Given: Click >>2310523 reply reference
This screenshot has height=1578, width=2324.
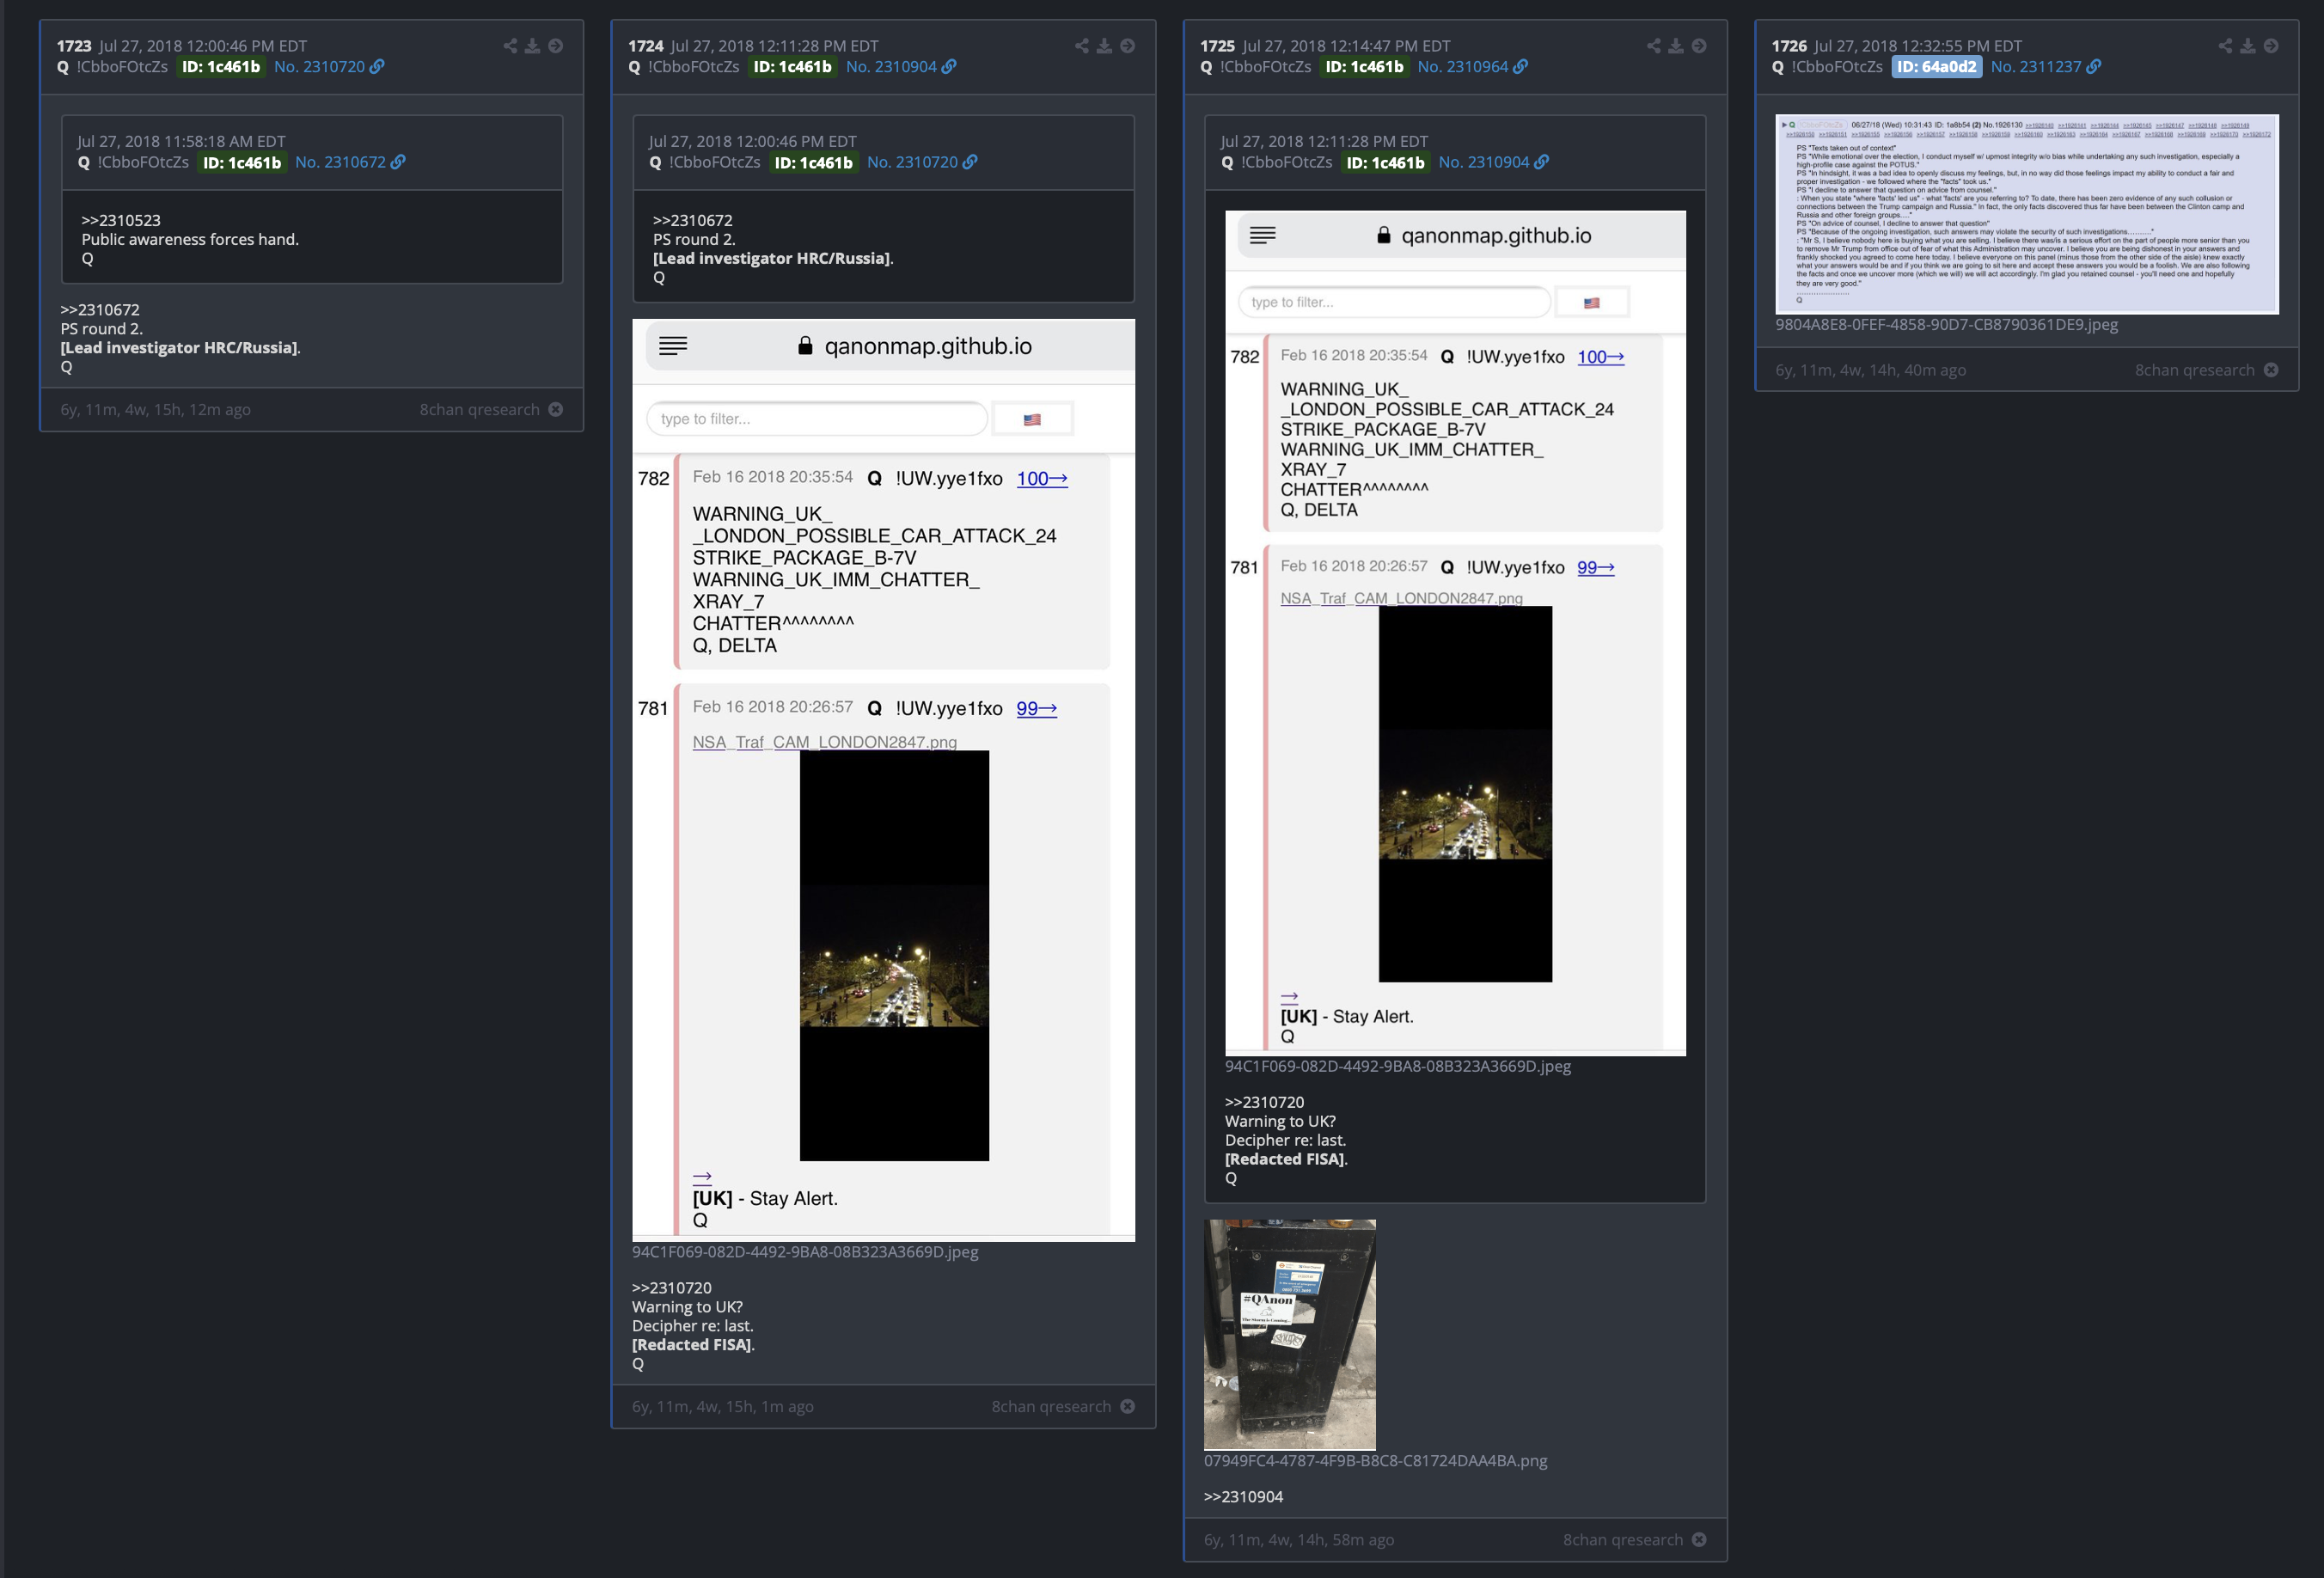Looking at the screenshot, I should click(x=121, y=220).
